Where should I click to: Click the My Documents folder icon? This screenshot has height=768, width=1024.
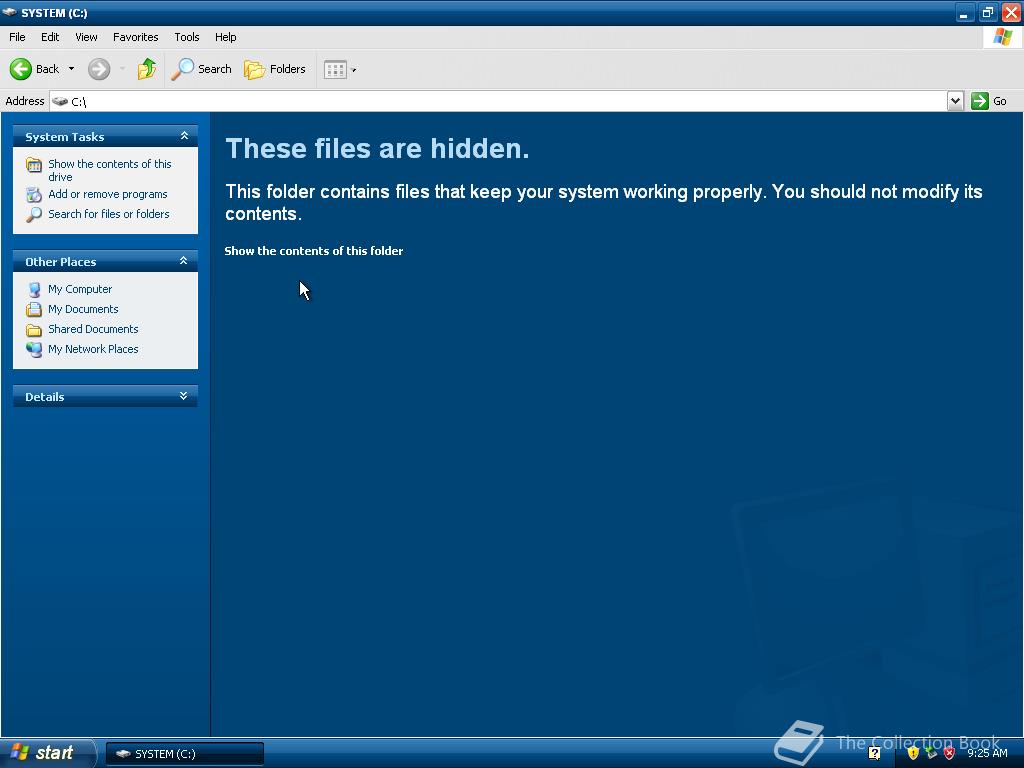point(34,310)
